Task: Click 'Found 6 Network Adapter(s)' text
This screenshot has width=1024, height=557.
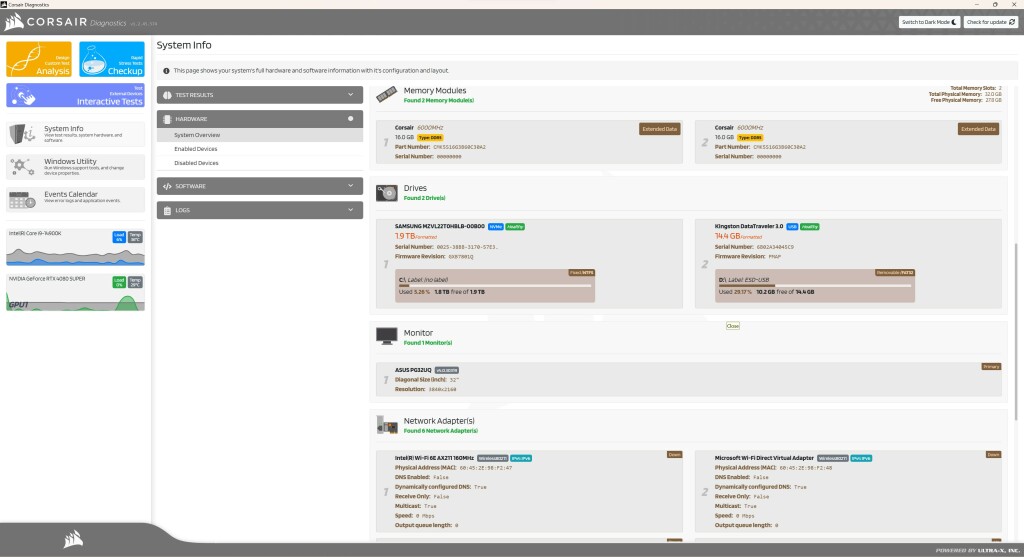Action: tap(441, 431)
